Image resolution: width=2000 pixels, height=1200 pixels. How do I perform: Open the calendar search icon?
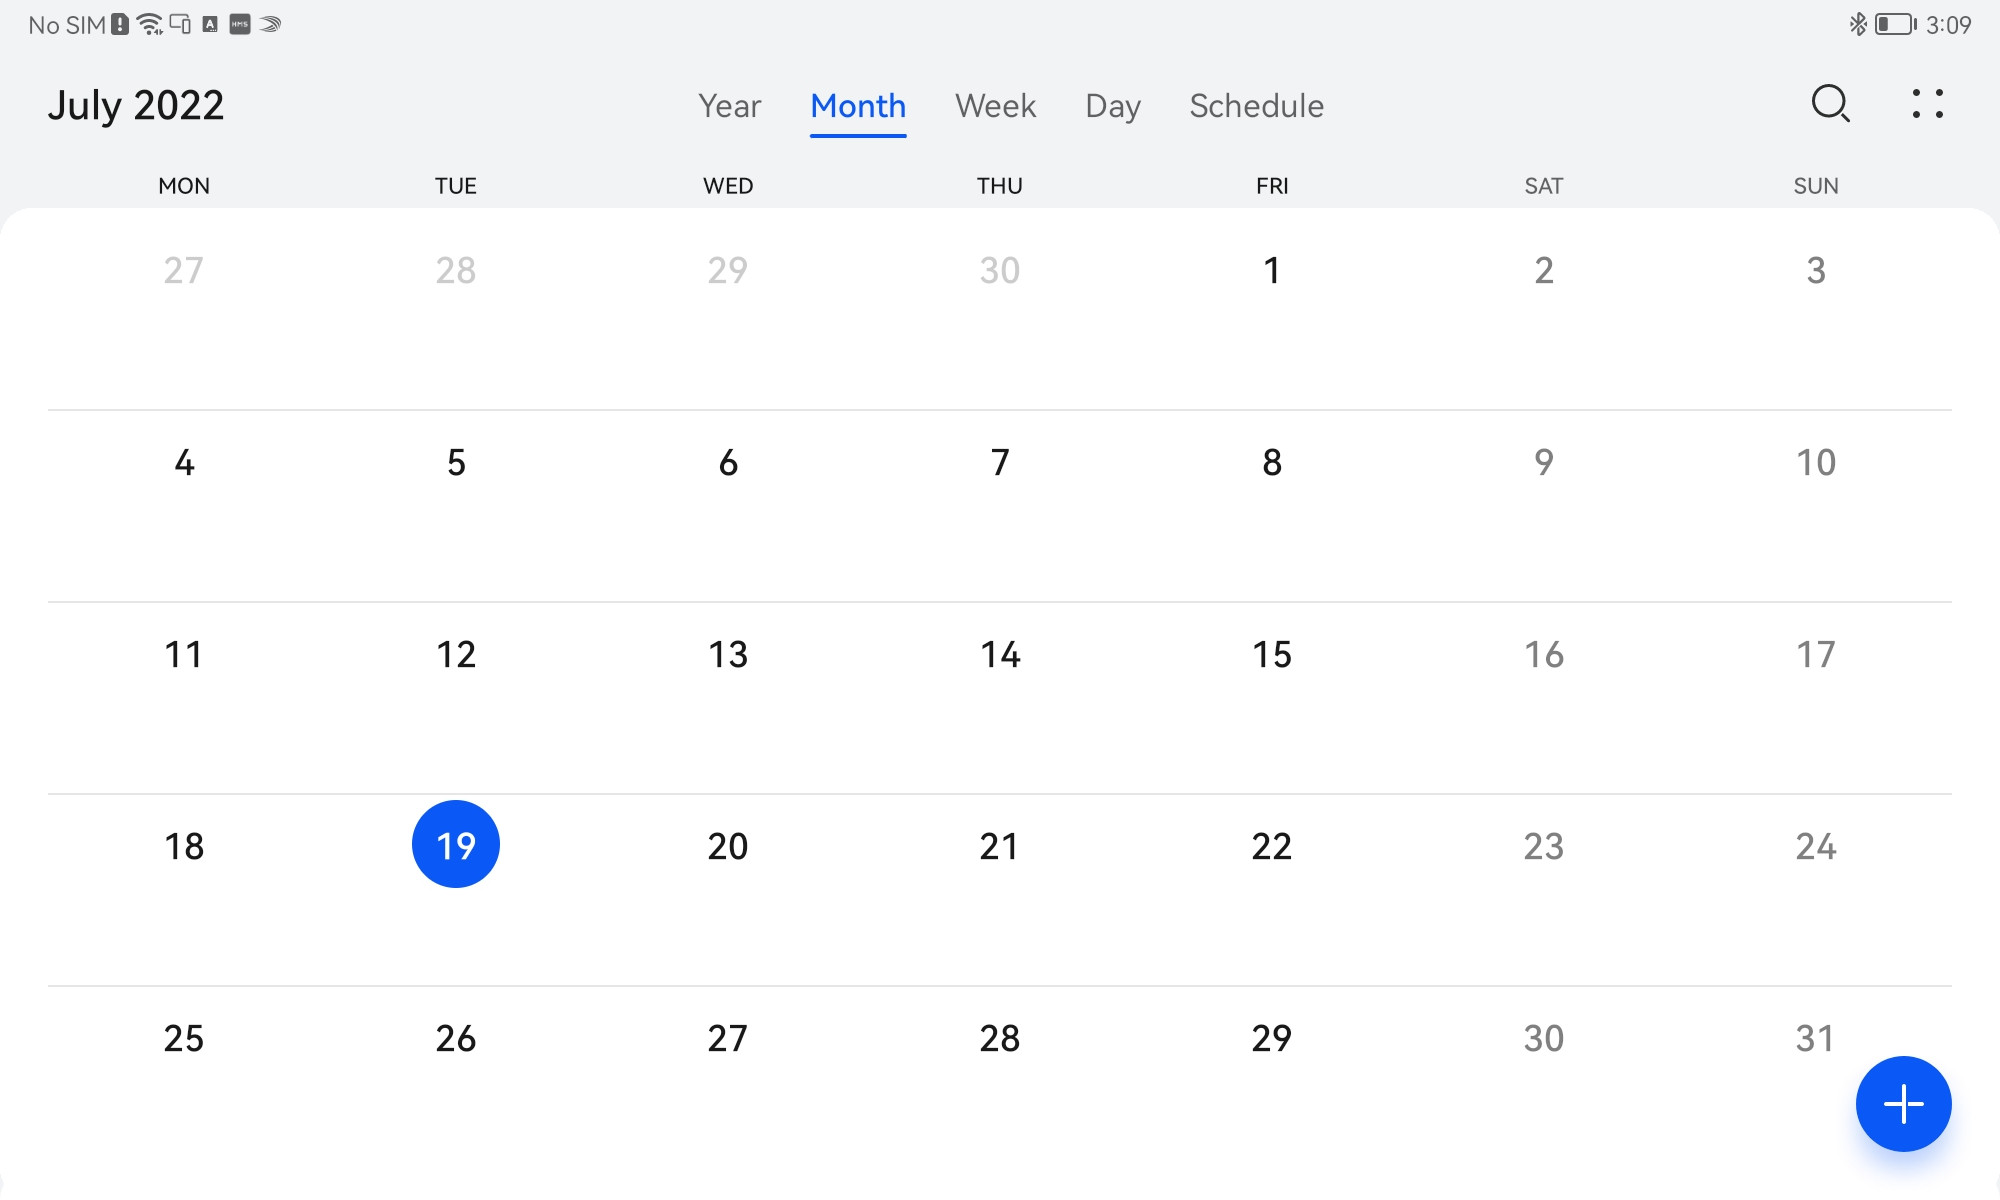1830,103
